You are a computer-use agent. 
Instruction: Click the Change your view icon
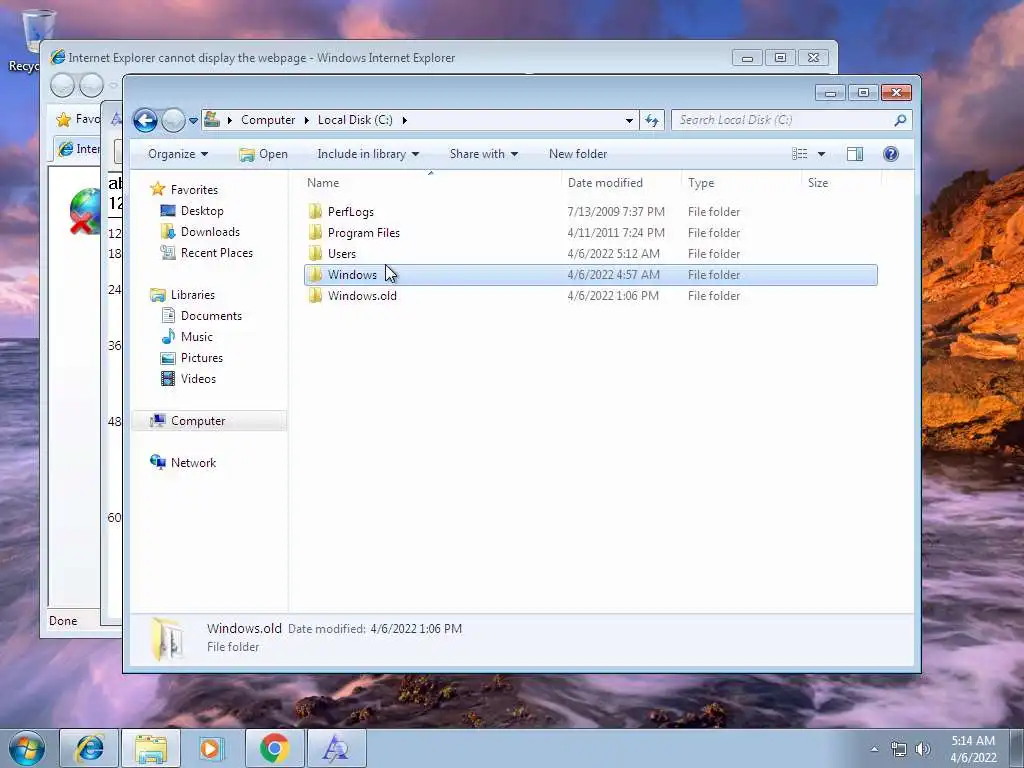click(x=799, y=154)
